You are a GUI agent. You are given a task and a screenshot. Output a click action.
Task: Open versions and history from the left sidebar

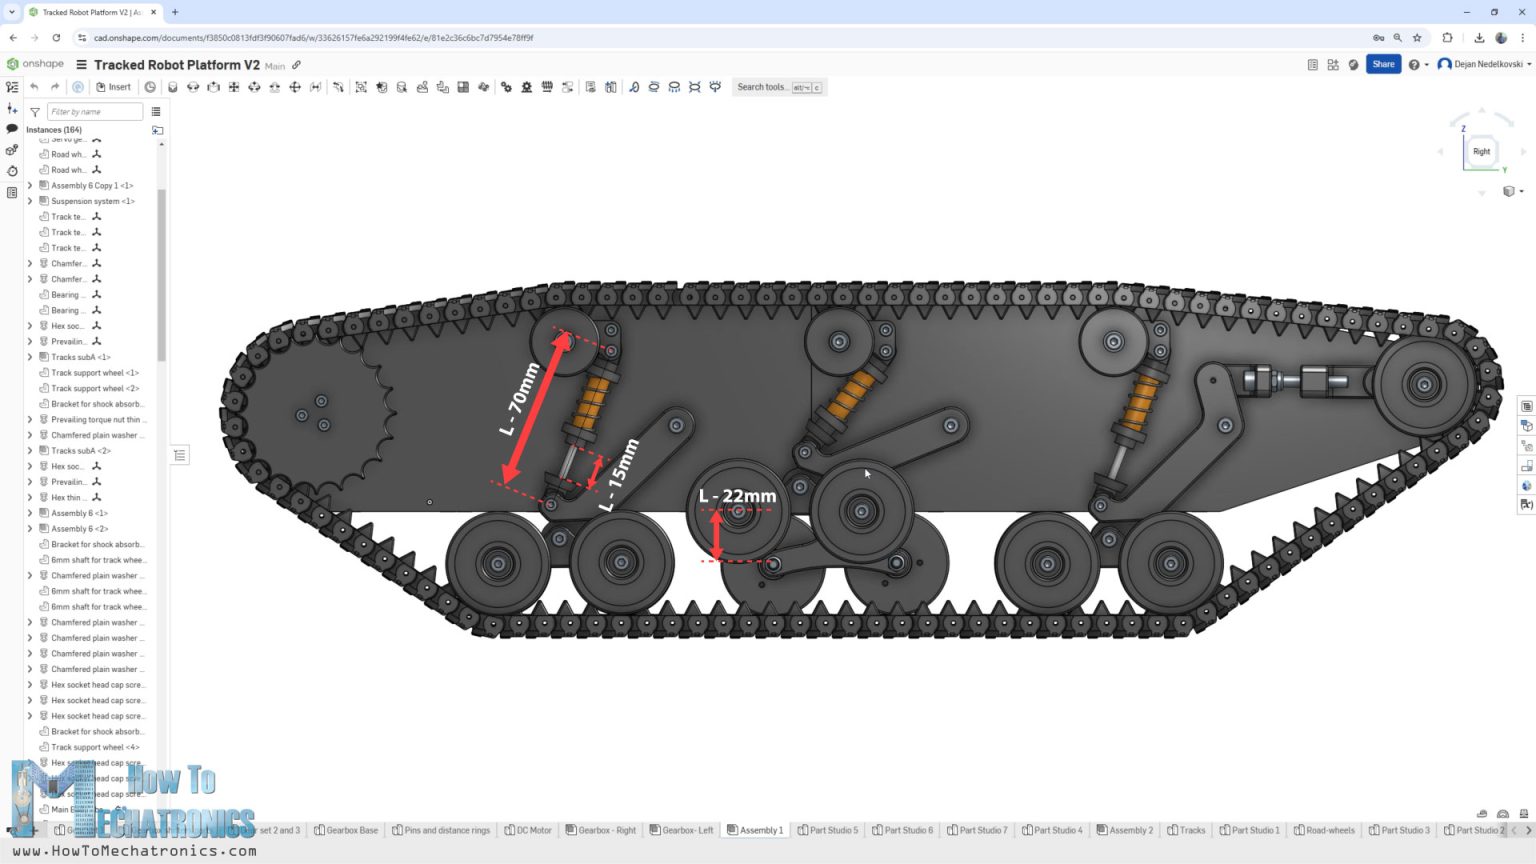tap(12, 170)
